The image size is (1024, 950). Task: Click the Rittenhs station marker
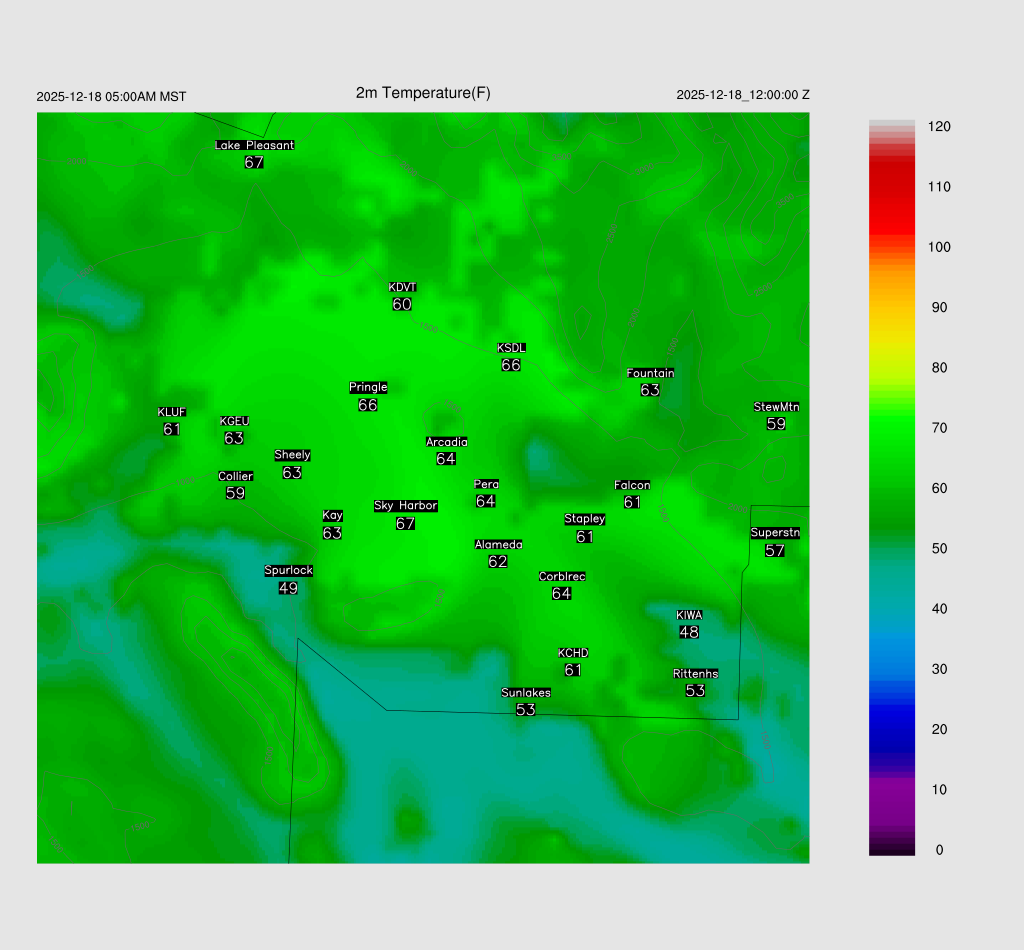click(x=695, y=682)
